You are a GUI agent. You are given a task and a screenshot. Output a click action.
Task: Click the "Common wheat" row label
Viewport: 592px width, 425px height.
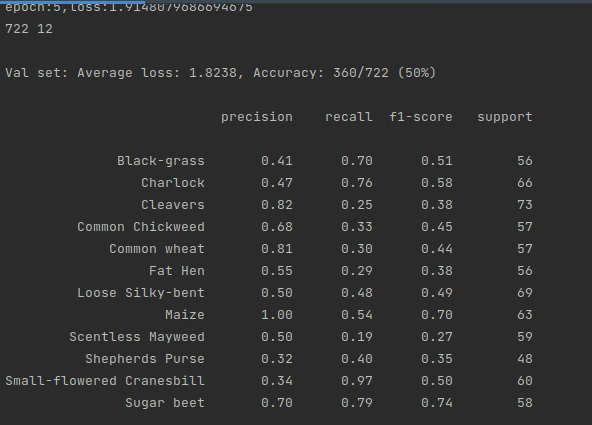click(157, 249)
